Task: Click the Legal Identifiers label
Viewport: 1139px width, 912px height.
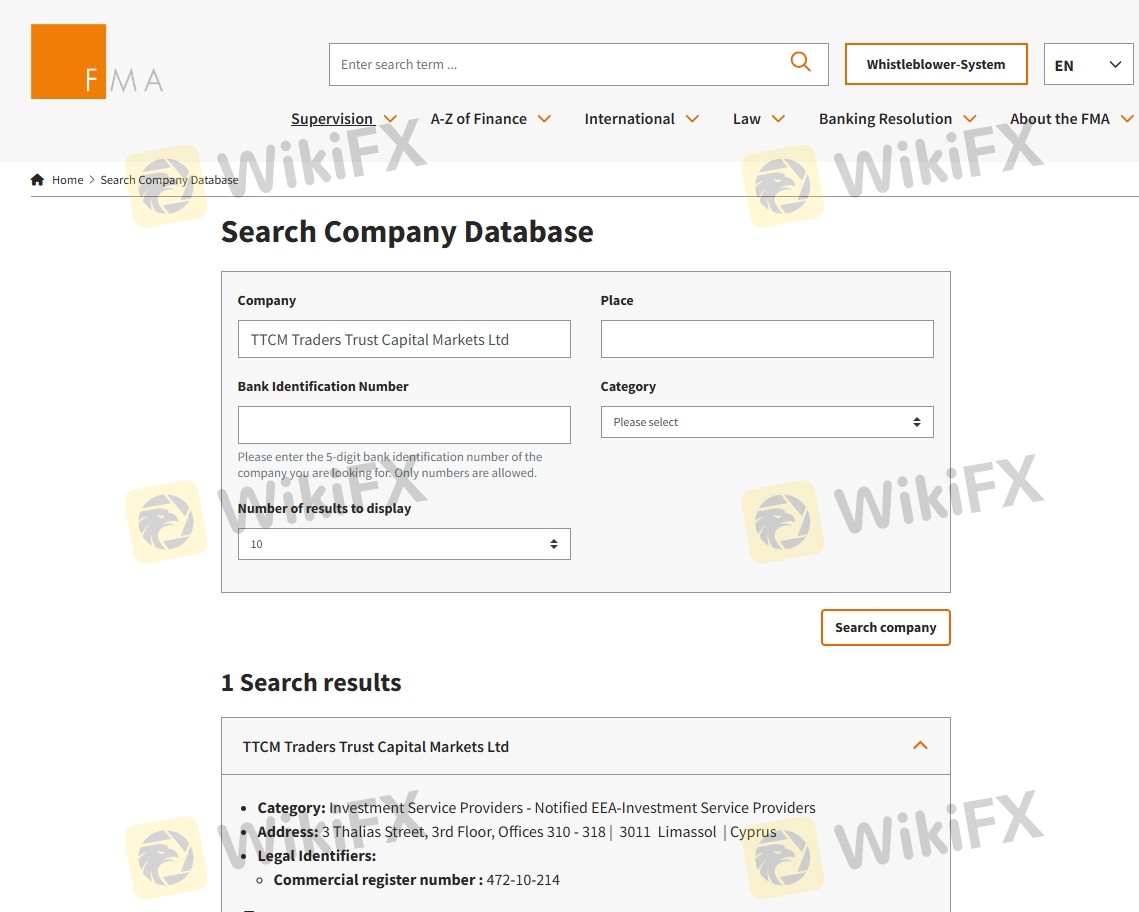Action: coord(317,855)
